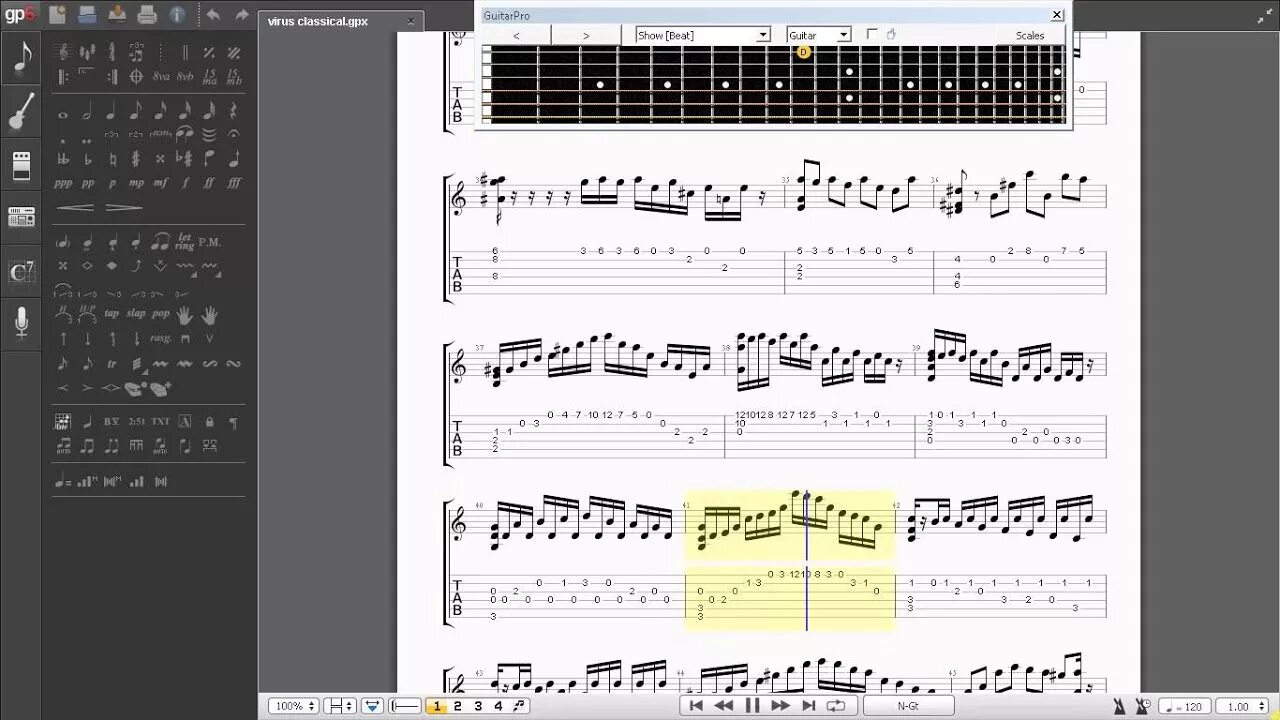Open the effects pedal panel tab
Screen dimensions: 1280x720
click(21, 164)
